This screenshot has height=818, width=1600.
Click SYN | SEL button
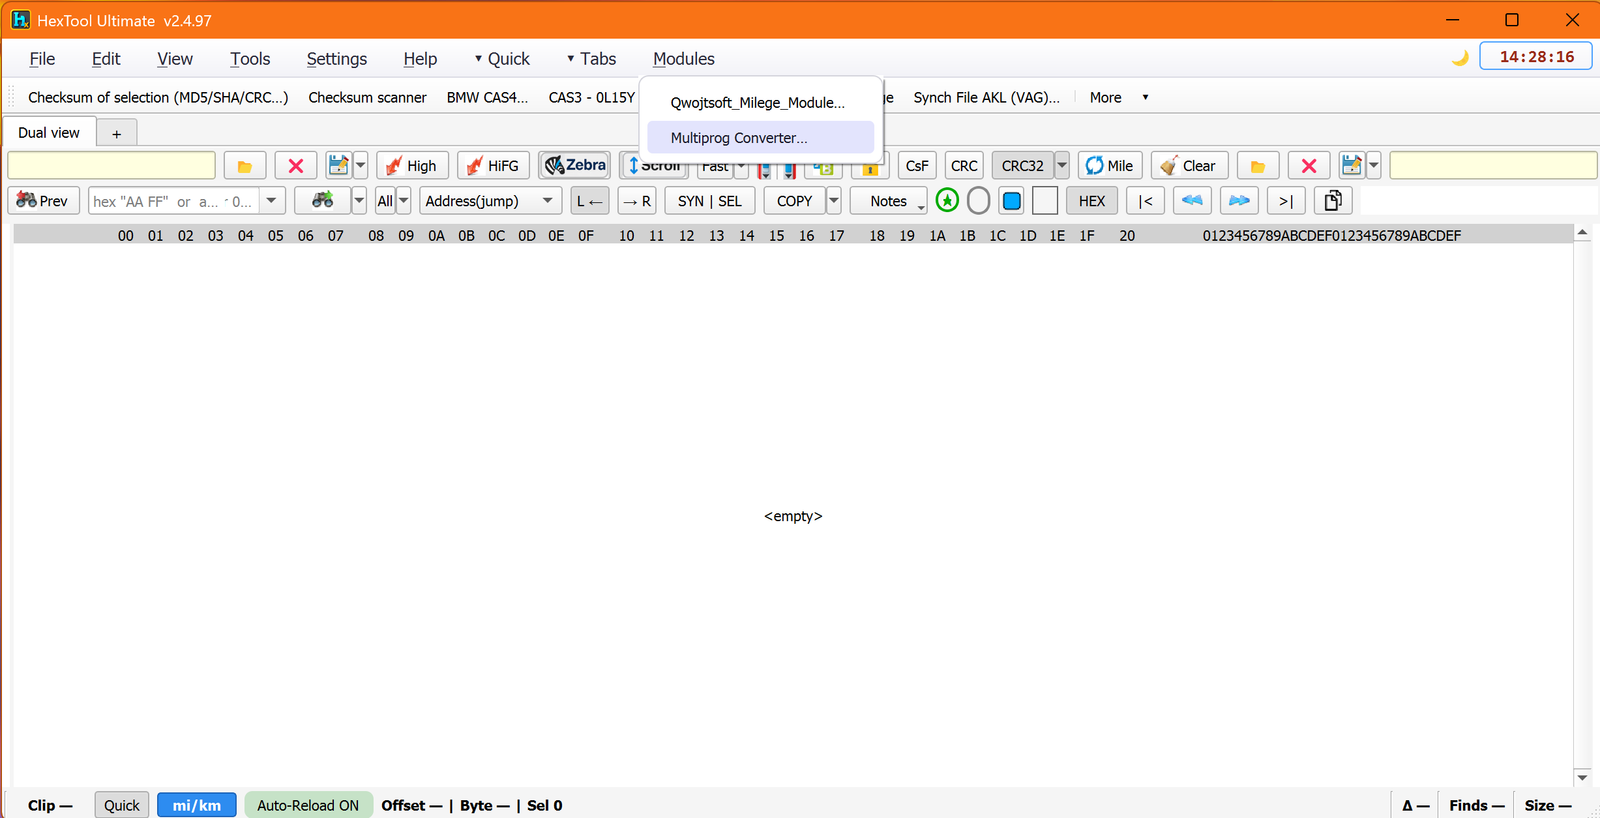point(710,201)
